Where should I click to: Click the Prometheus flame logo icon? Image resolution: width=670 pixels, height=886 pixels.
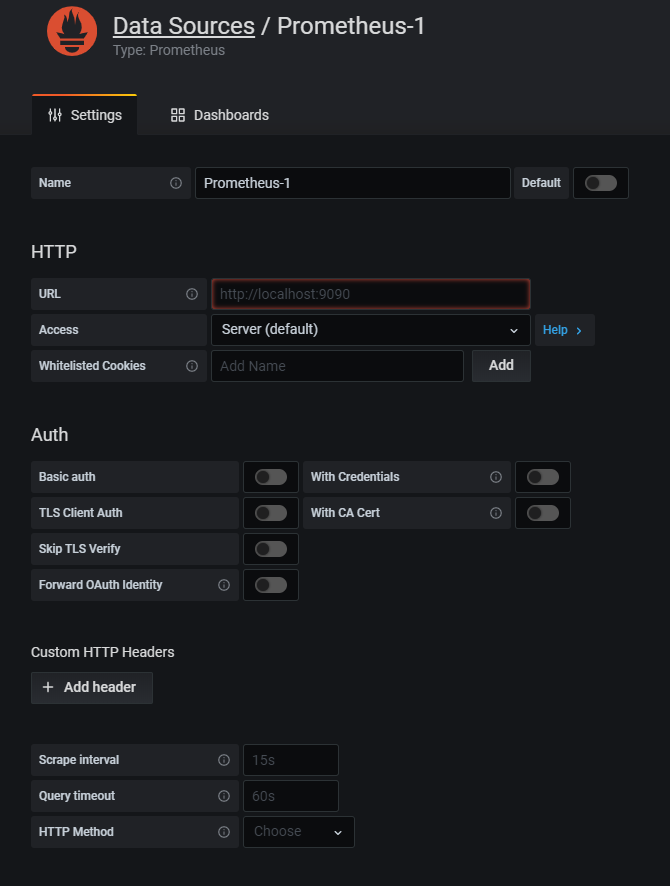72,31
